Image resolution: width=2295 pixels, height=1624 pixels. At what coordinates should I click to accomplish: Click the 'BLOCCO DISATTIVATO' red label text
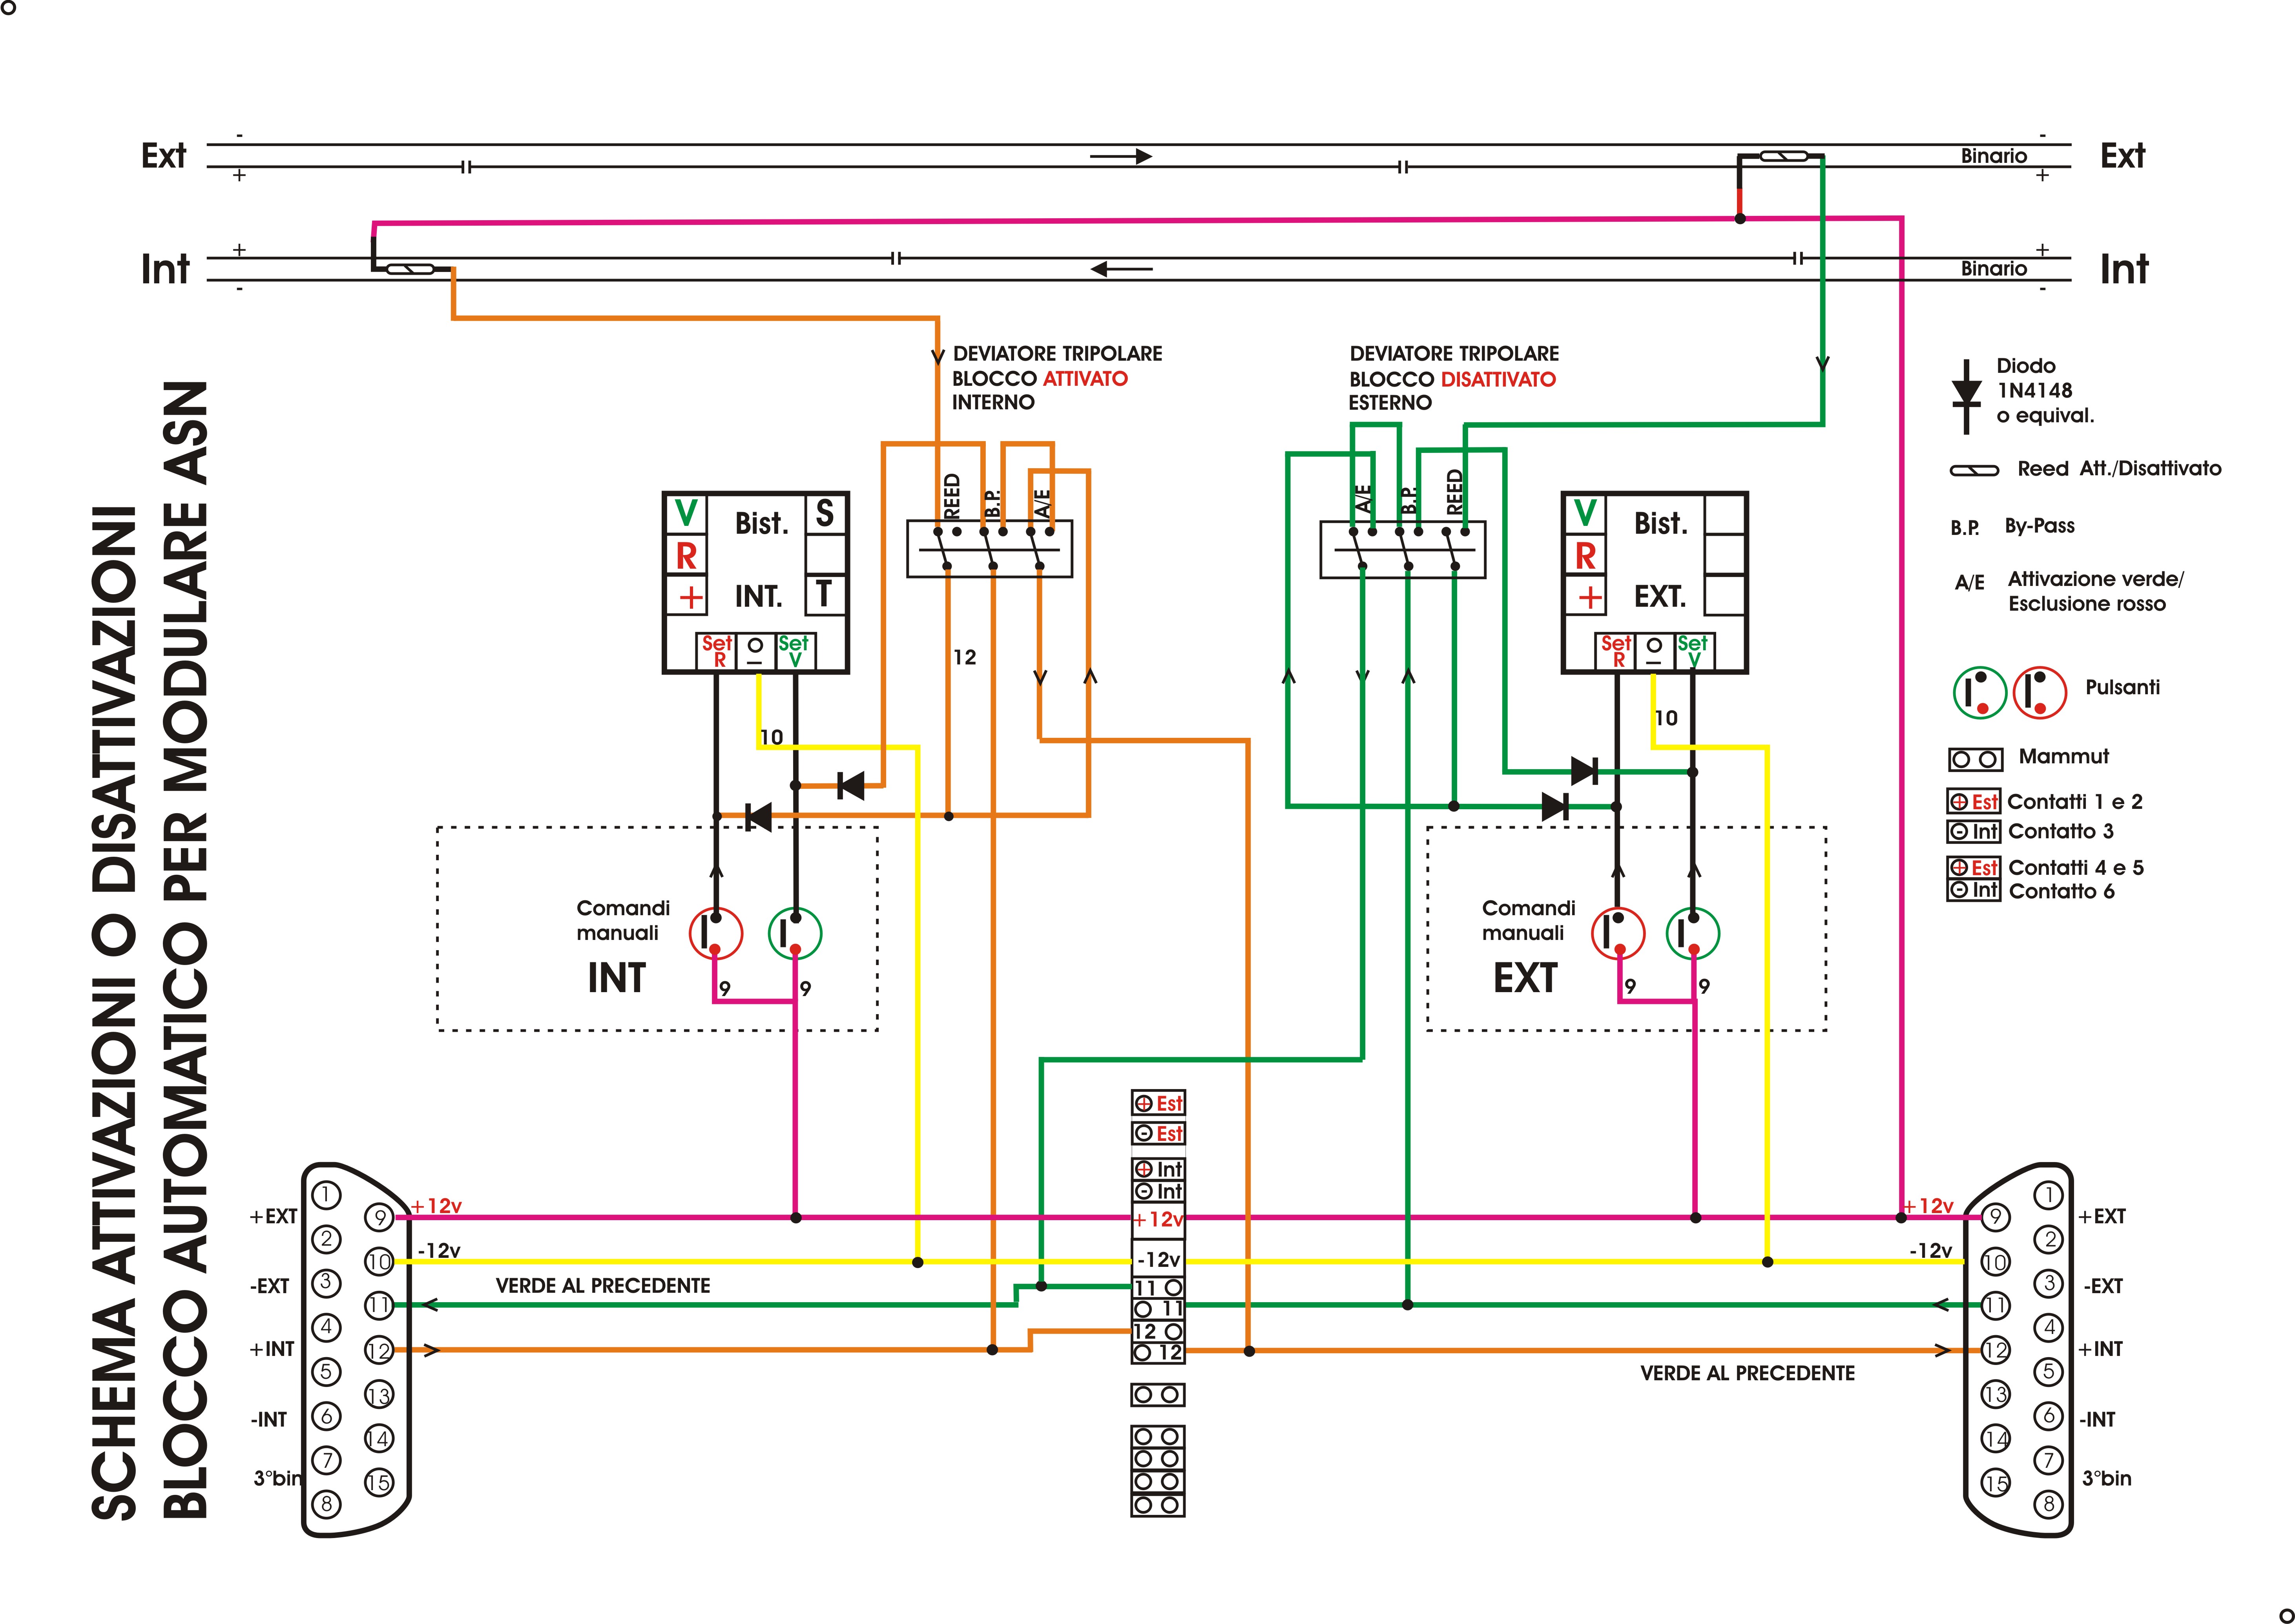tap(1452, 379)
